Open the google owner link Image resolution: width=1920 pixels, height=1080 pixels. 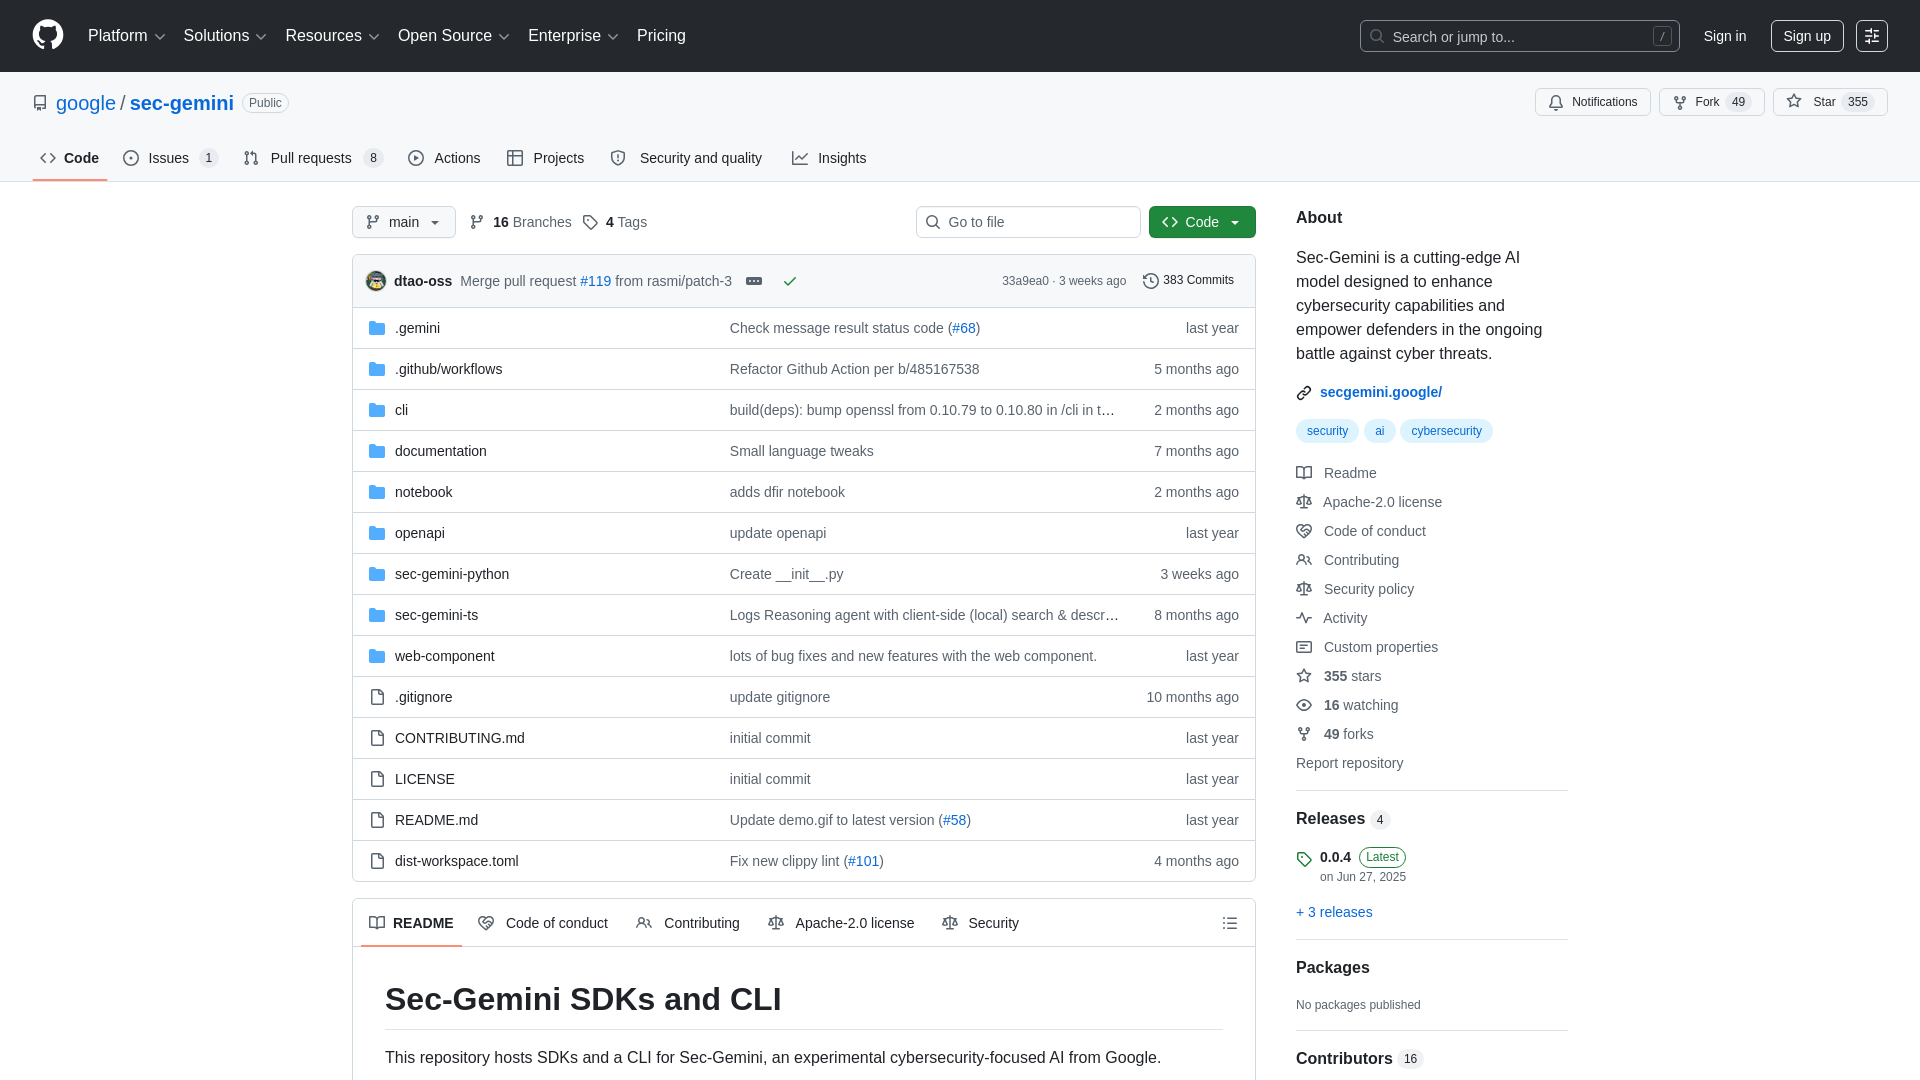[x=86, y=103]
